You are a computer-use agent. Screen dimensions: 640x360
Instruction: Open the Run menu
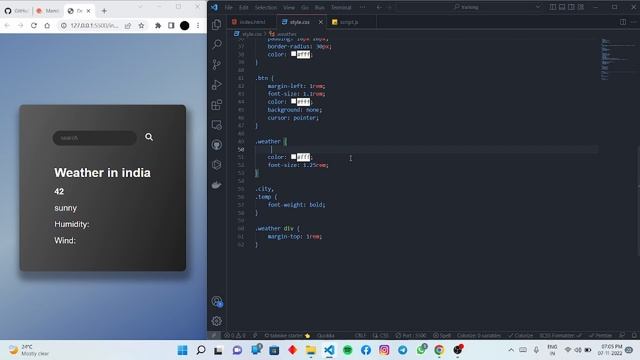[320, 7]
